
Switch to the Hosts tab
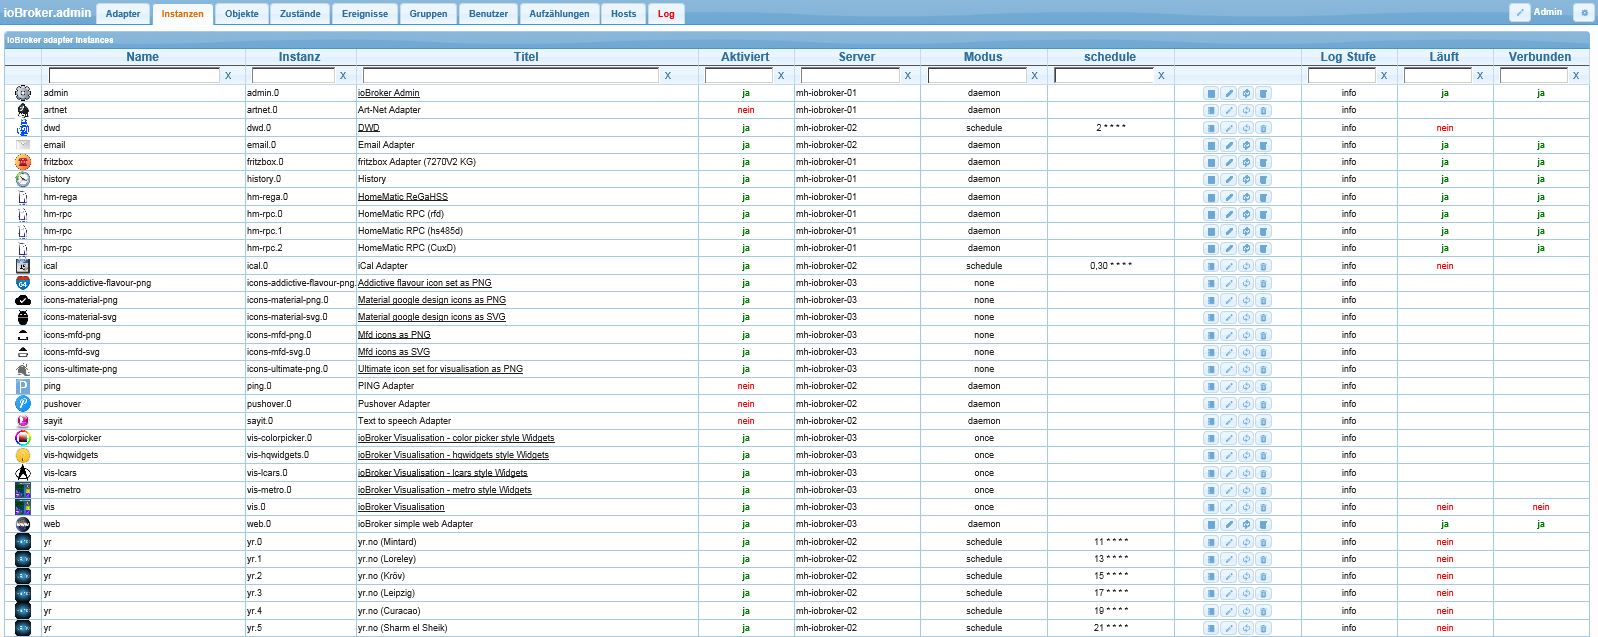click(x=624, y=14)
